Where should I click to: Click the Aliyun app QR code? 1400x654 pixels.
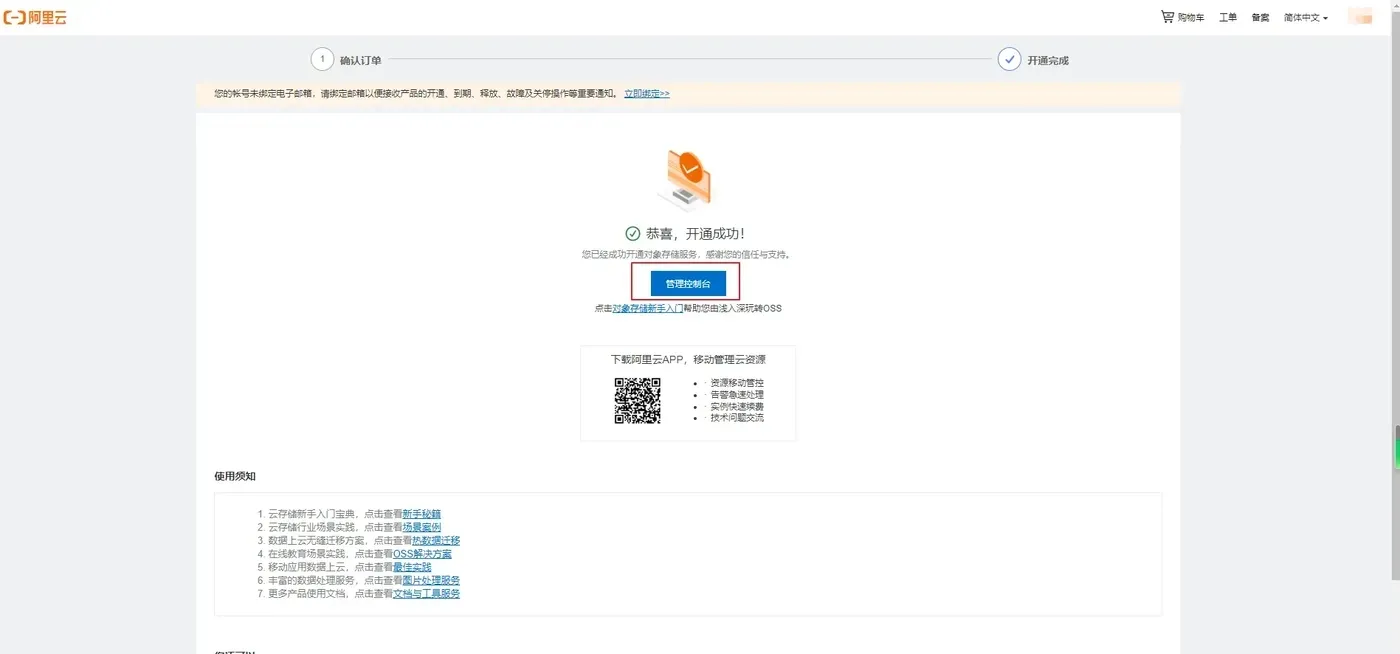tap(637, 400)
